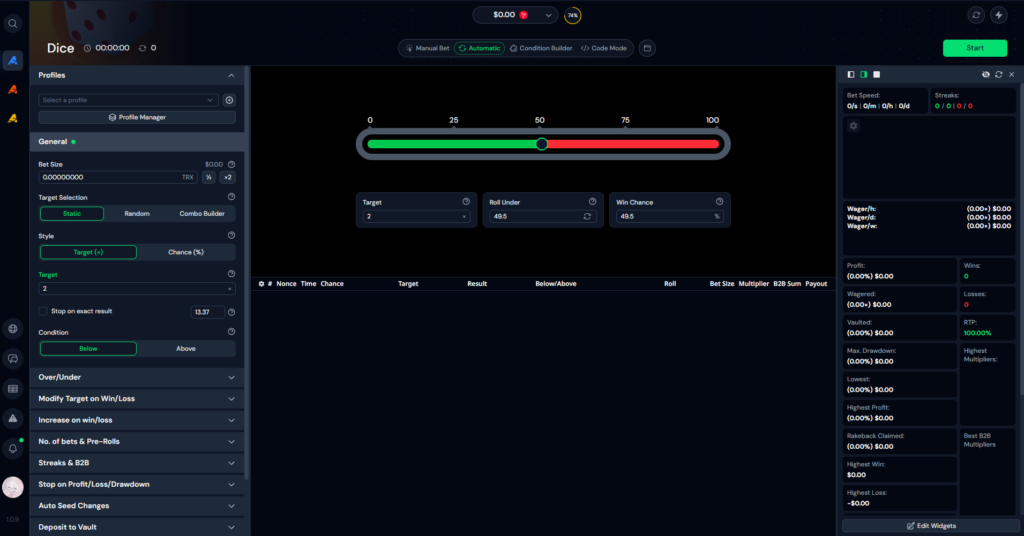
Task: Click the notification bell icon
Action: pyautogui.click(x=13, y=449)
